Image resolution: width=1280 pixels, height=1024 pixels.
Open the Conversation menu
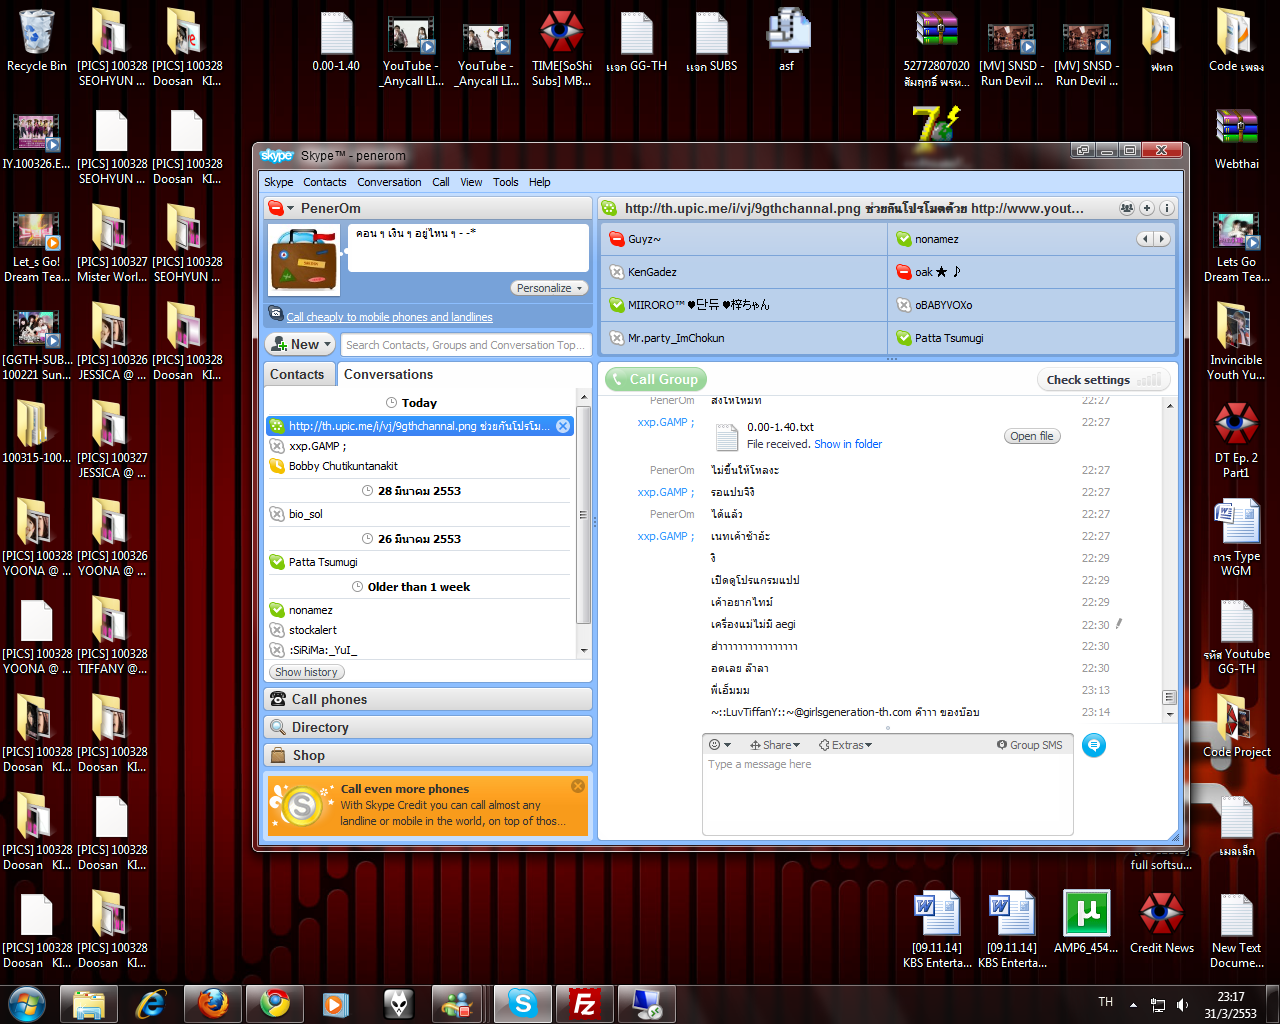tap(389, 182)
